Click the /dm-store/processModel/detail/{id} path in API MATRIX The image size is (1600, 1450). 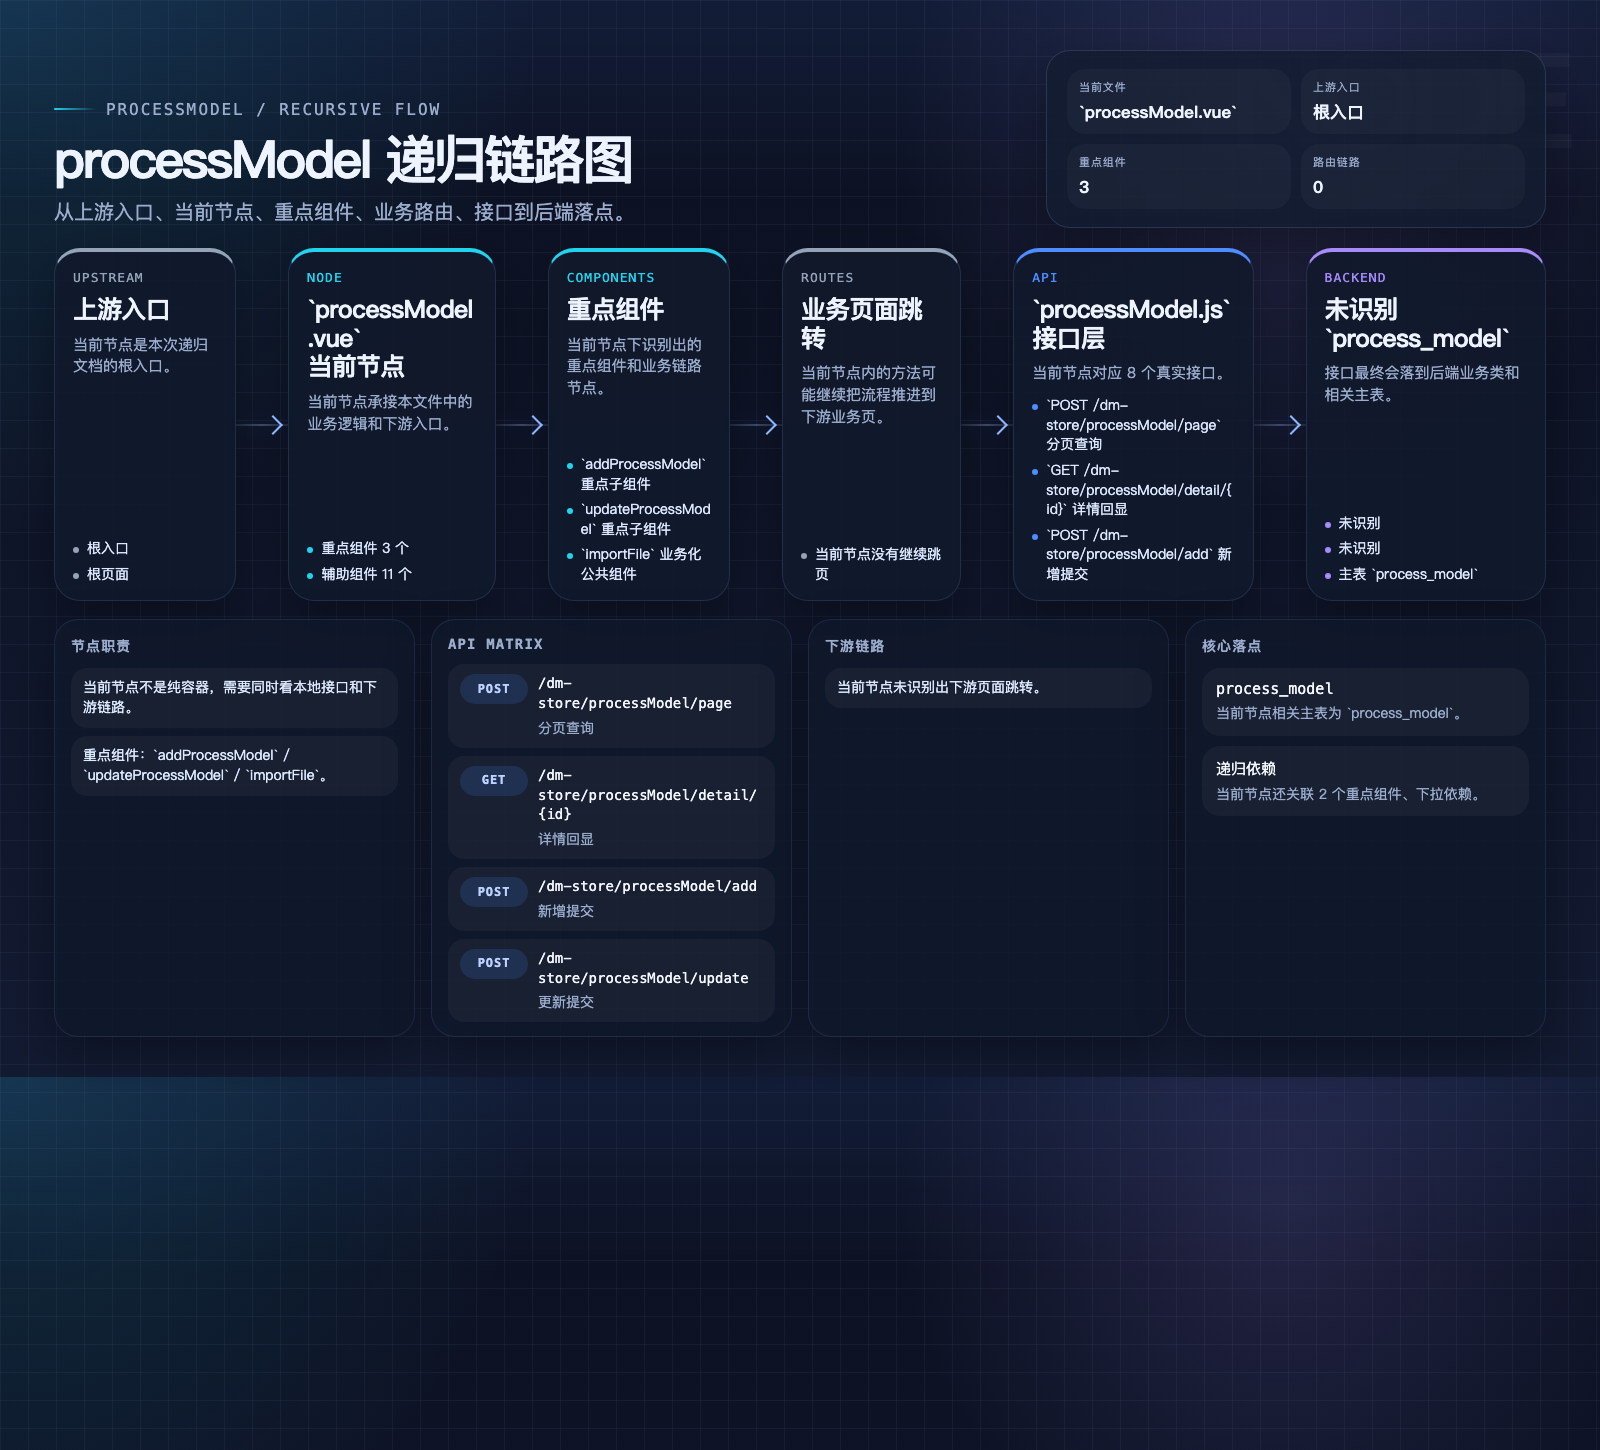647,795
